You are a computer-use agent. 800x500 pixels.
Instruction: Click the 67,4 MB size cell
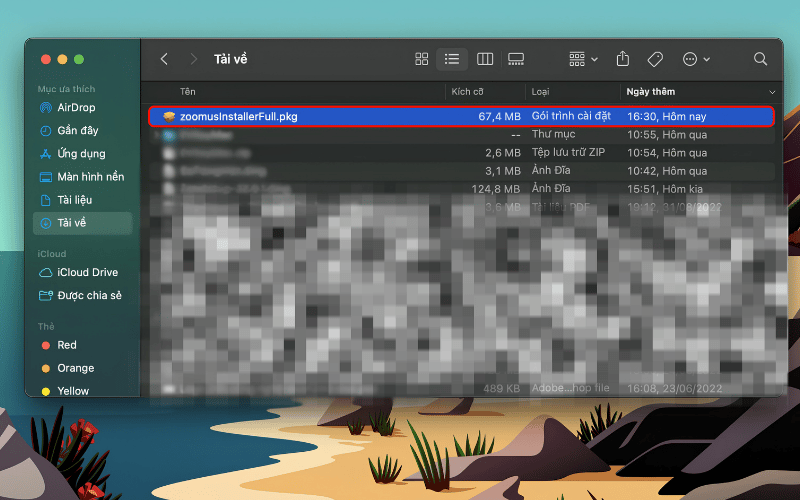tap(499, 117)
